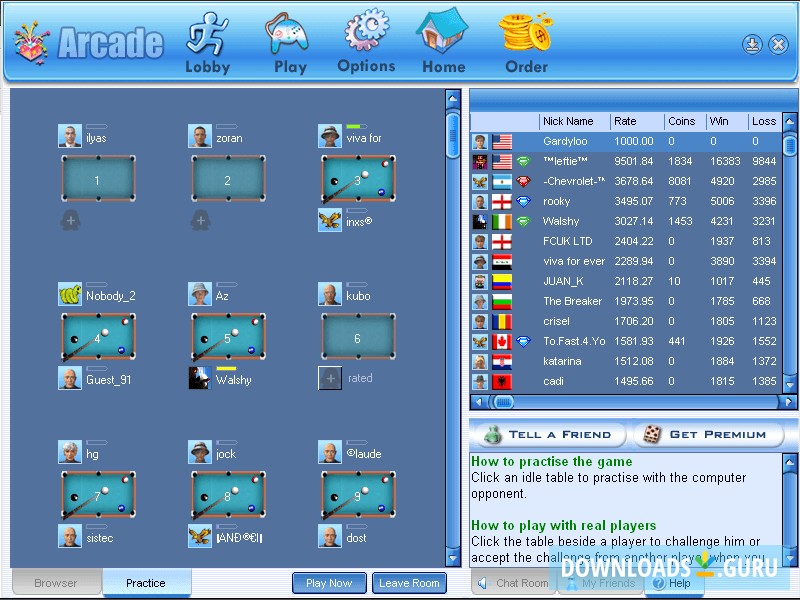Select player hg avatar
Viewport: 800px width, 600px height.
point(70,453)
